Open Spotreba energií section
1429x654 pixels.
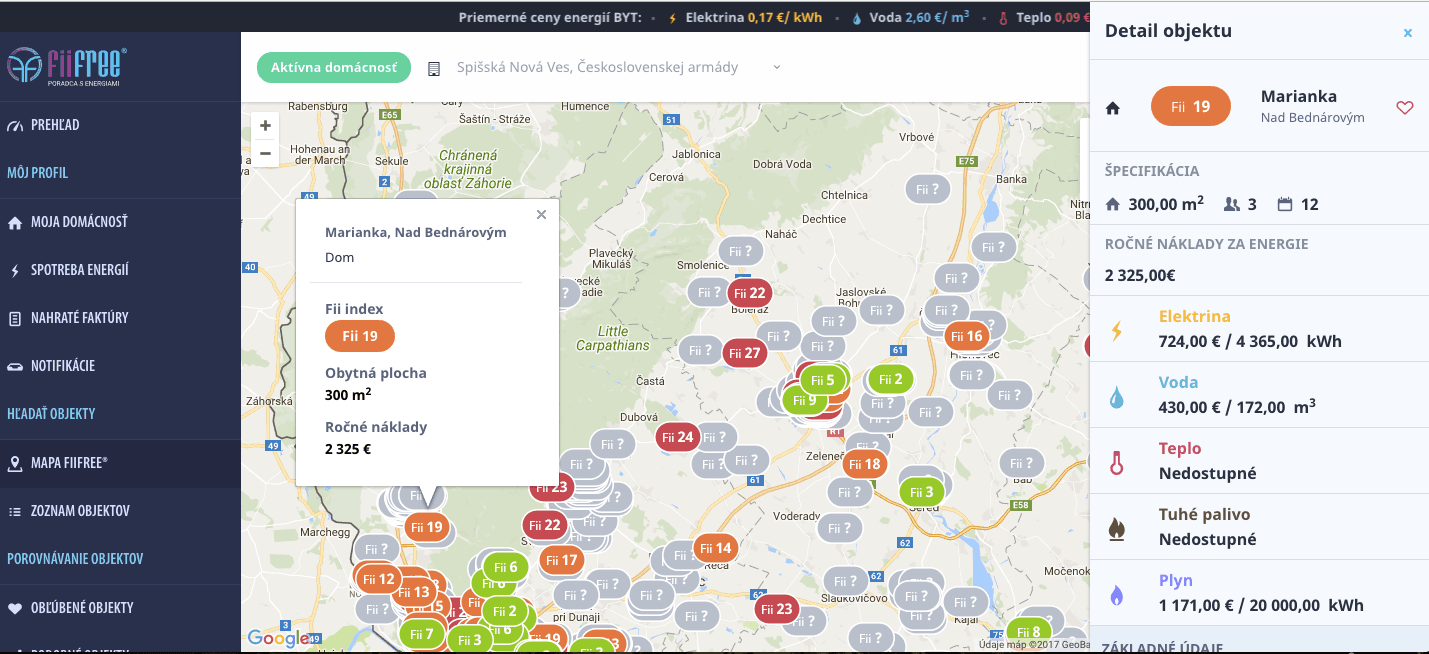click(79, 270)
